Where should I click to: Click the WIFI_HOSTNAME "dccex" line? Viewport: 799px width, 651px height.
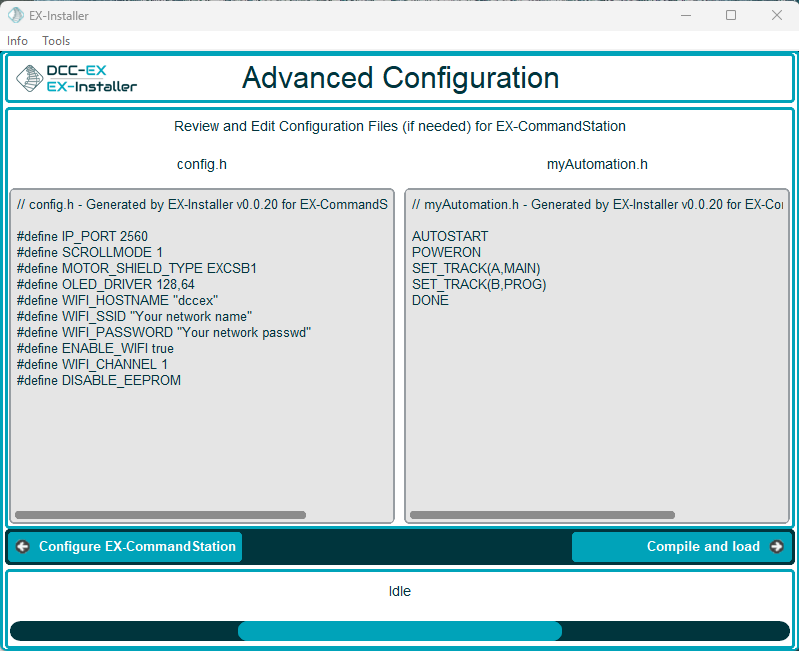coord(117,301)
